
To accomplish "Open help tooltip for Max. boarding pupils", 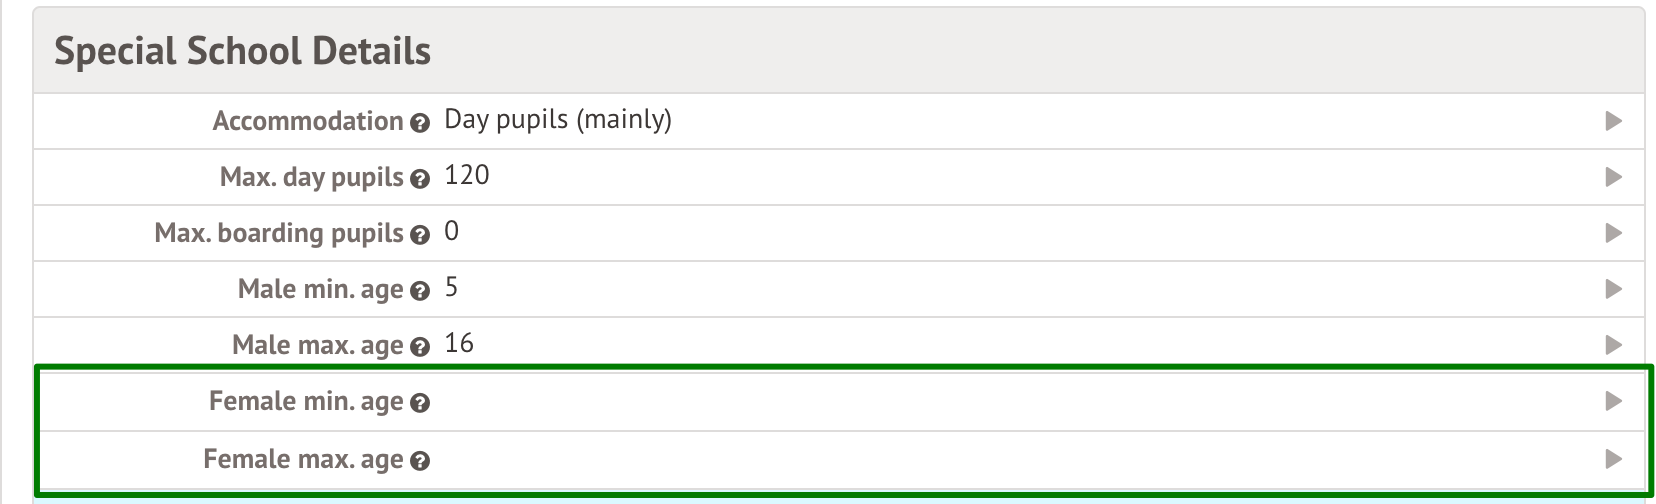I will pyautogui.click(x=420, y=235).
